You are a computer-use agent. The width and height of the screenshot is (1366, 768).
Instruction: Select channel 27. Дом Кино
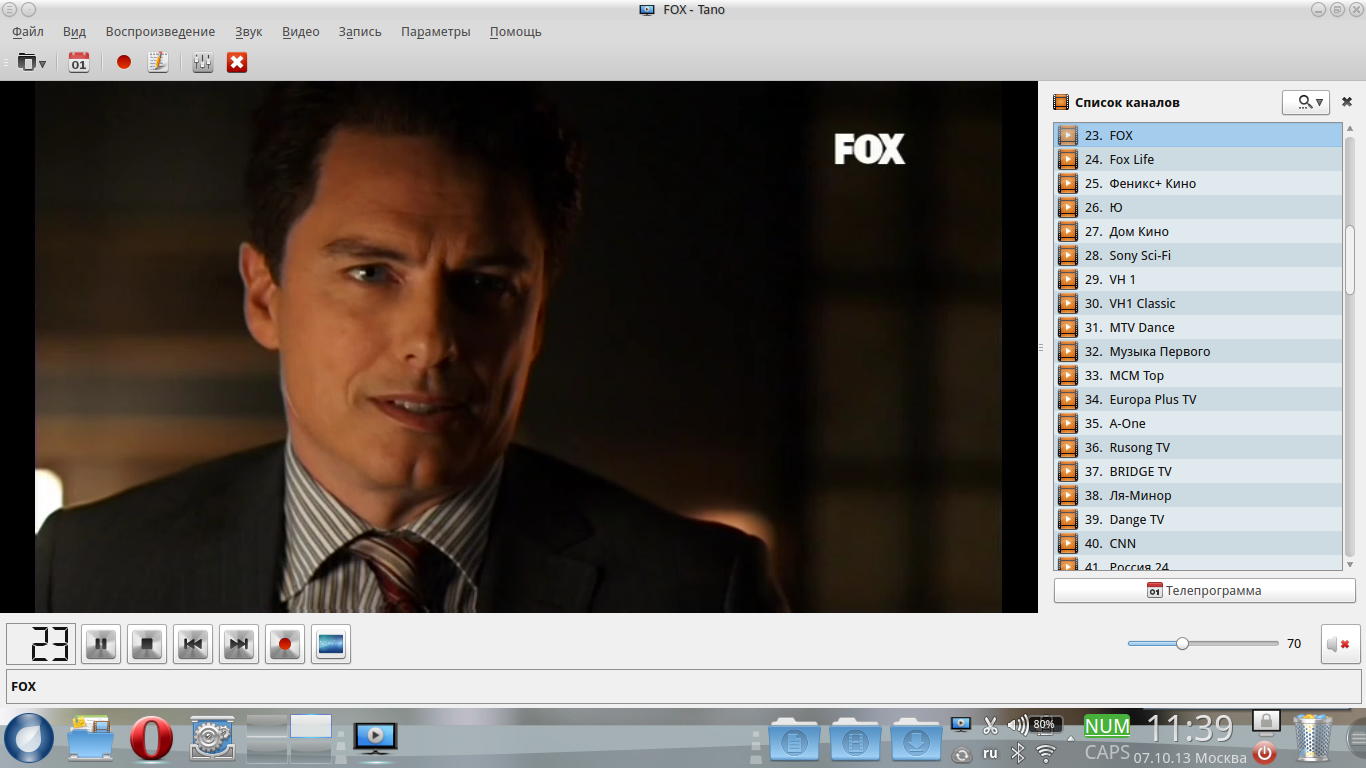1198,231
